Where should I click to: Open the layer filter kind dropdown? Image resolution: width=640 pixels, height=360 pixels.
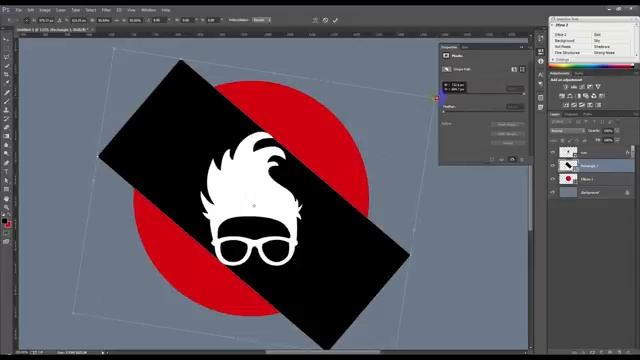[x=560, y=122]
